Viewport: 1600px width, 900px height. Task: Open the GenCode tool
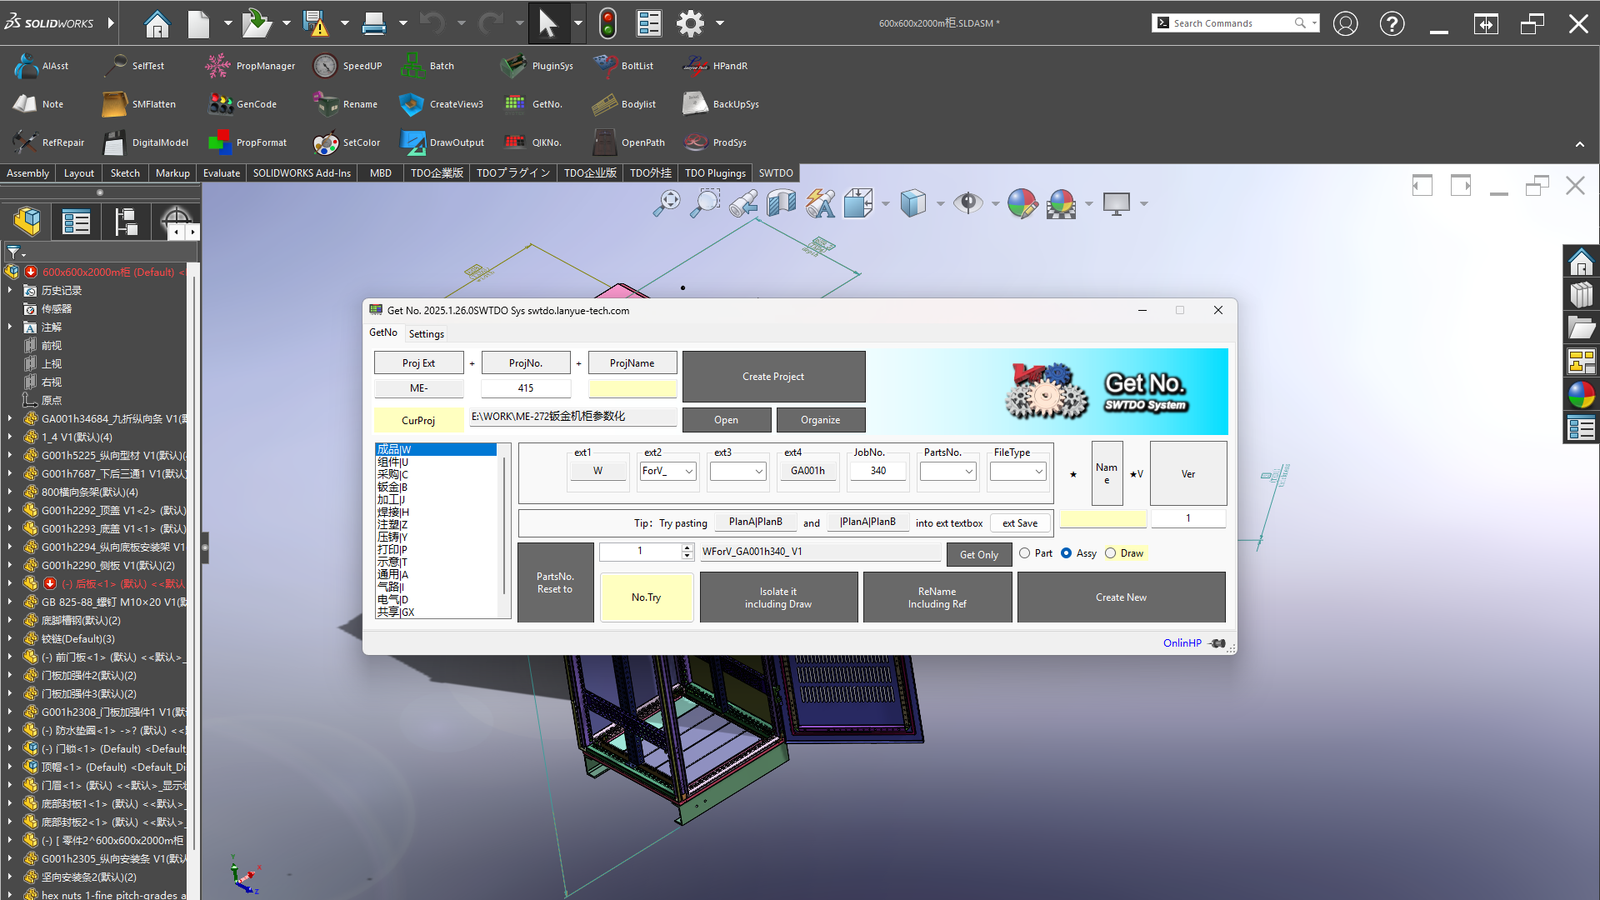pyautogui.click(x=220, y=104)
